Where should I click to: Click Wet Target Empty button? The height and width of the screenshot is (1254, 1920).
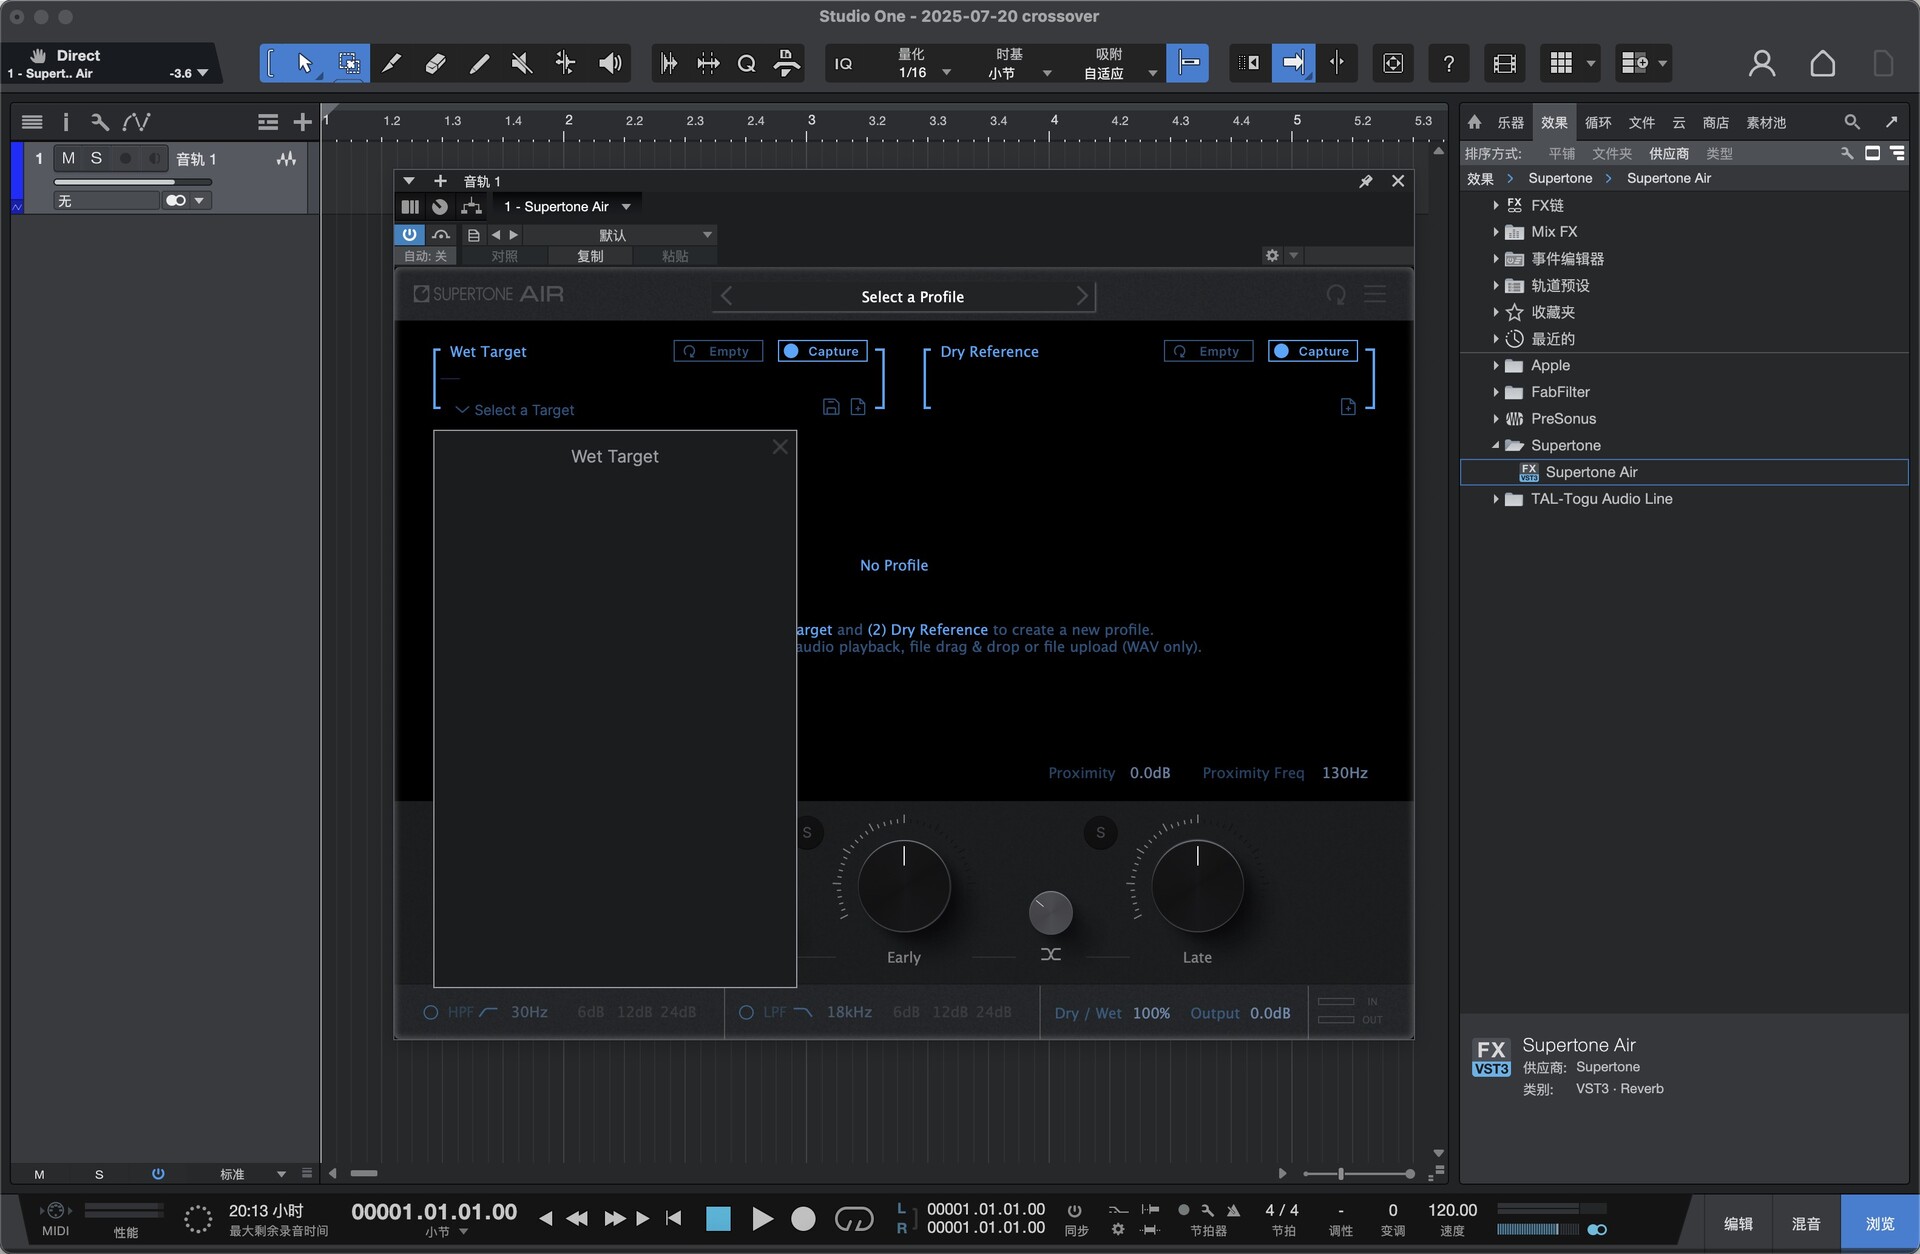pos(718,351)
